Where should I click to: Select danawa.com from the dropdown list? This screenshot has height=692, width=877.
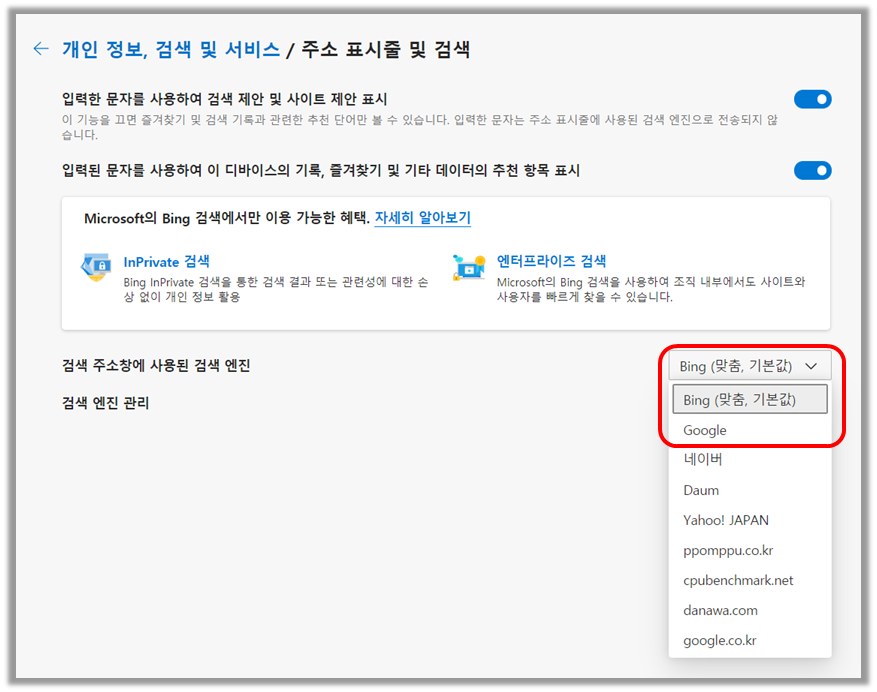click(749, 610)
